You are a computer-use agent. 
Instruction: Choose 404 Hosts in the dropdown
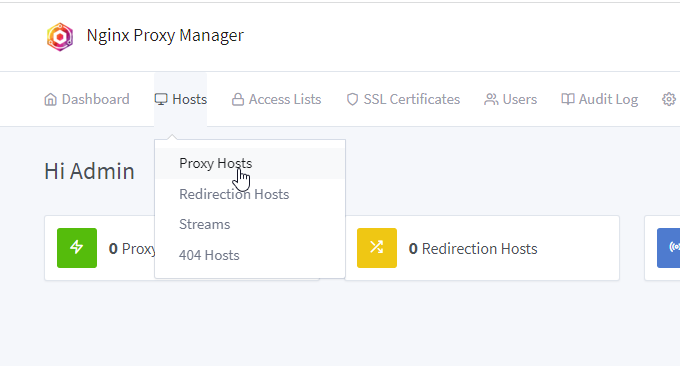click(x=250, y=255)
